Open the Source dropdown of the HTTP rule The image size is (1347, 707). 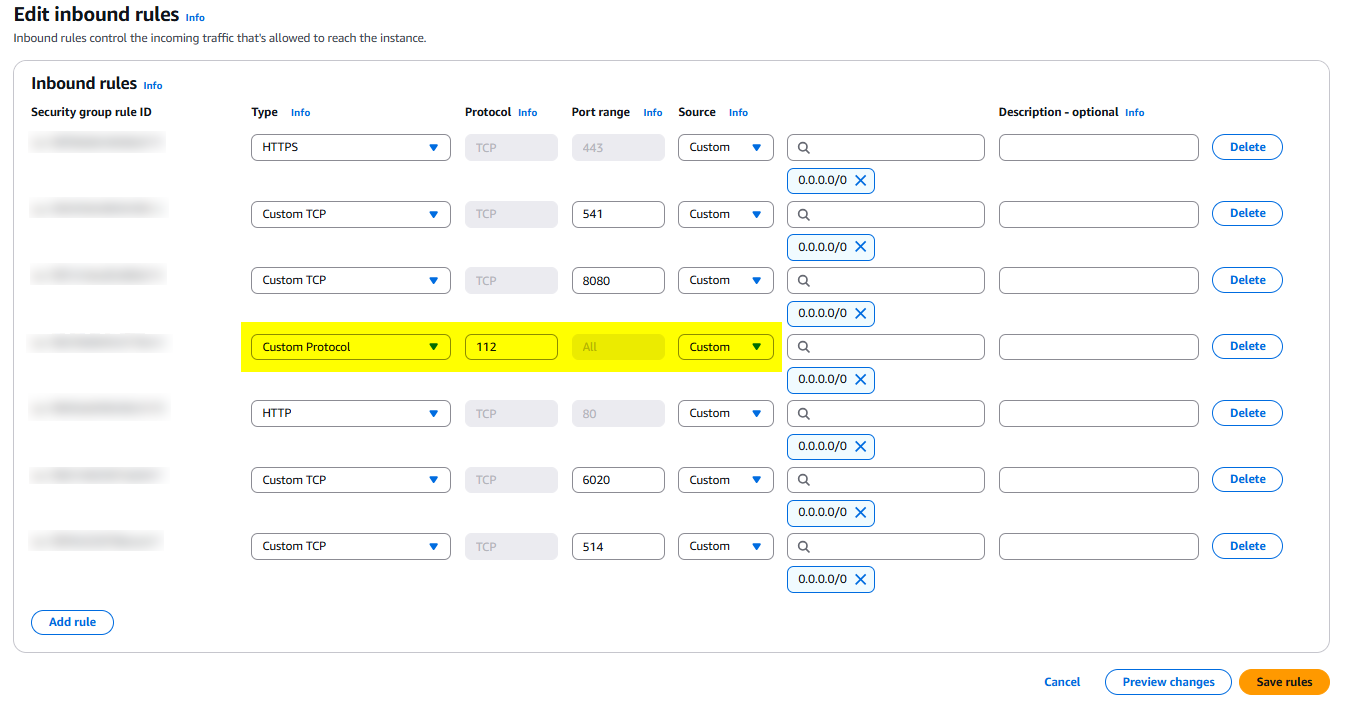(725, 413)
